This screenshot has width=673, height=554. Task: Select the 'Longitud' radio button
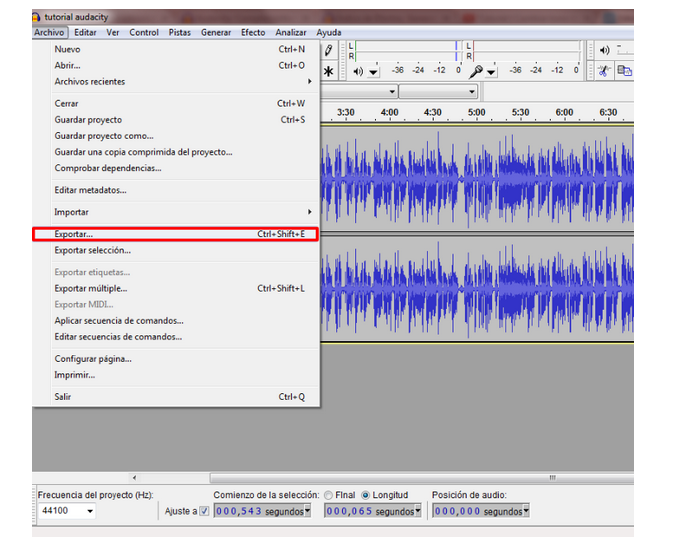pos(365,495)
